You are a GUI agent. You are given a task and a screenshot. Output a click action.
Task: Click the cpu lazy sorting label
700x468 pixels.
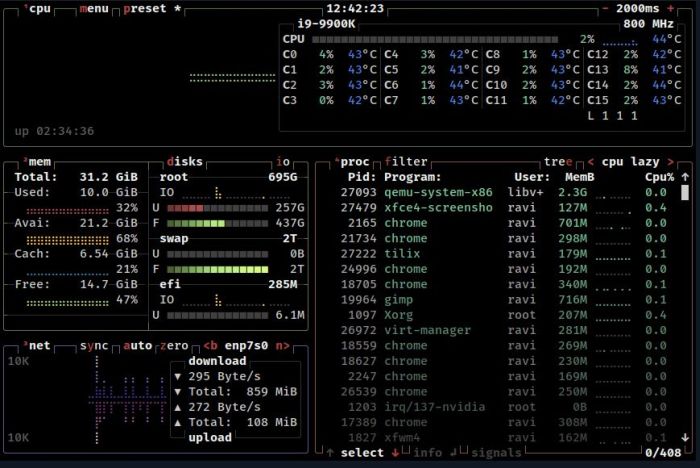630,161
